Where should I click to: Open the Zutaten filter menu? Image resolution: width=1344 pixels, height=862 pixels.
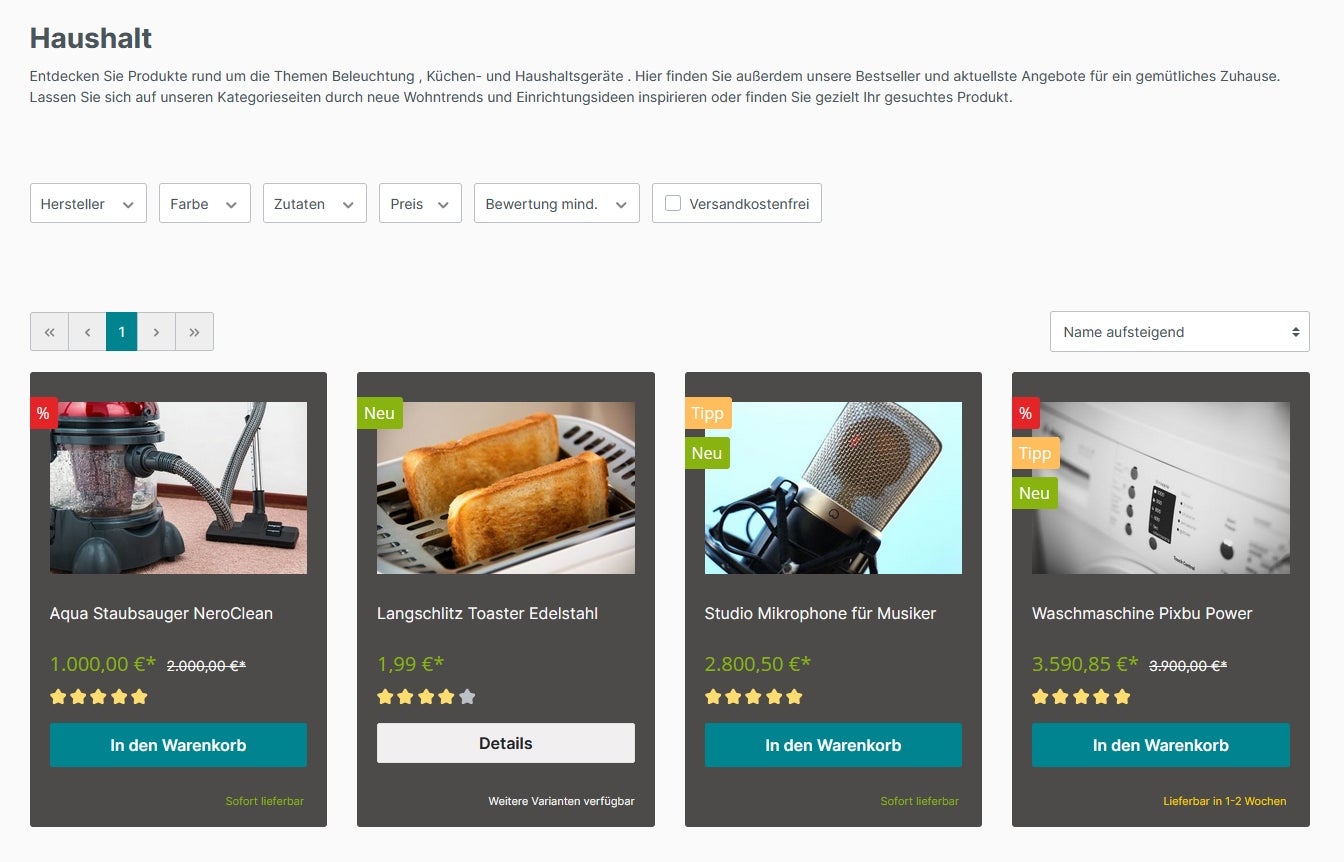pos(314,203)
